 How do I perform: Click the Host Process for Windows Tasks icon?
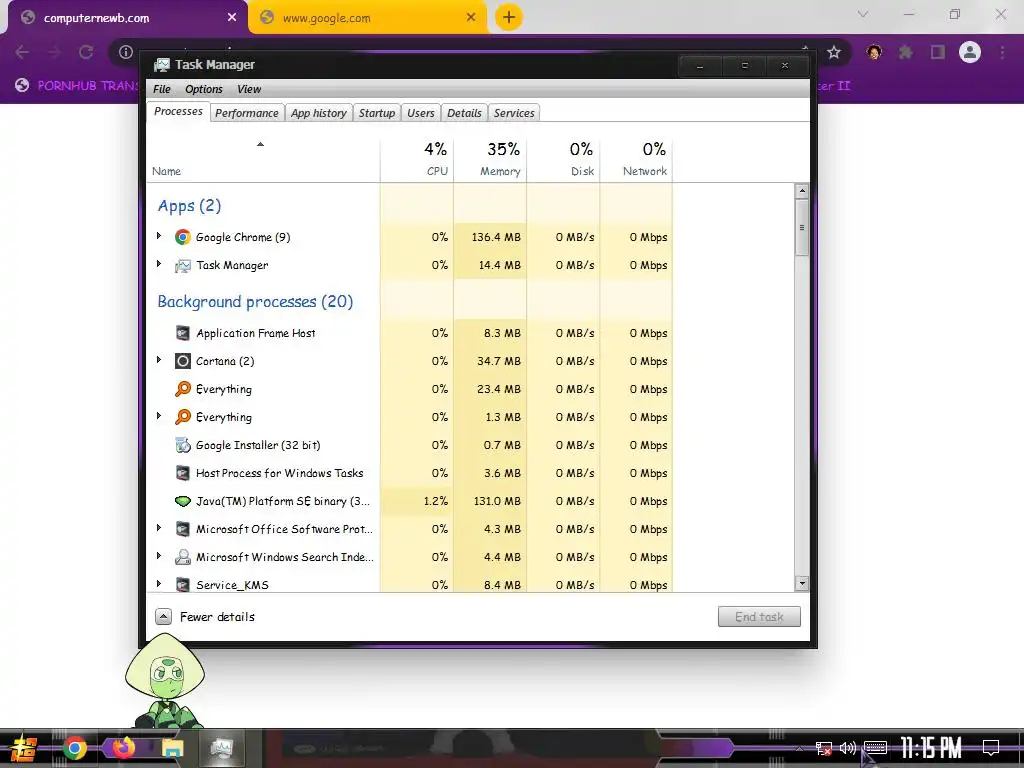point(183,473)
